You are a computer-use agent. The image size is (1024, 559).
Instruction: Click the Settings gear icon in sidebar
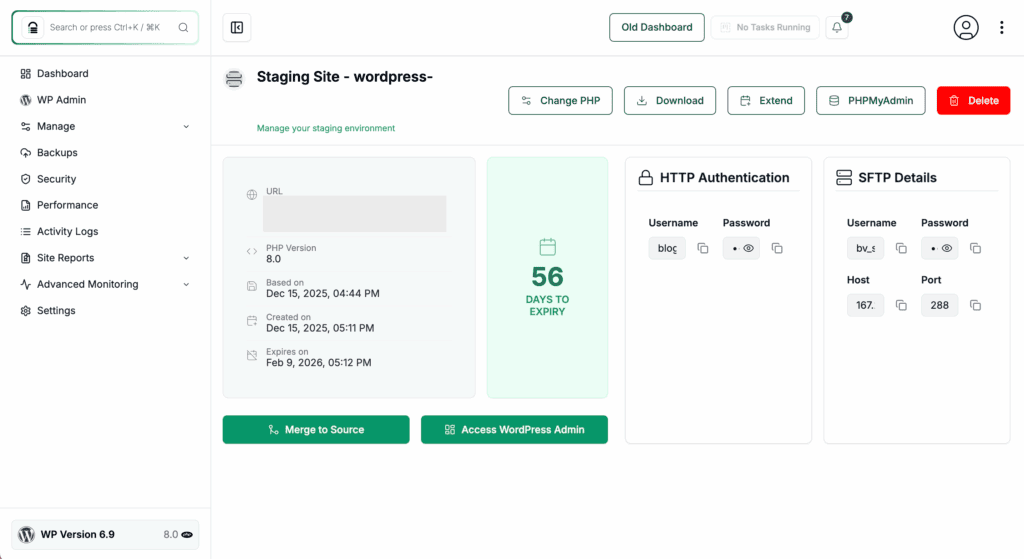[x=25, y=310]
